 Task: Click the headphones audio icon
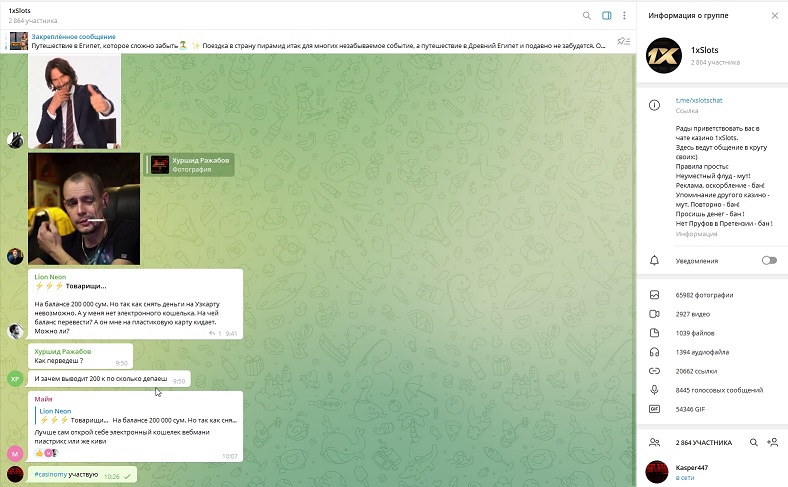(x=654, y=352)
